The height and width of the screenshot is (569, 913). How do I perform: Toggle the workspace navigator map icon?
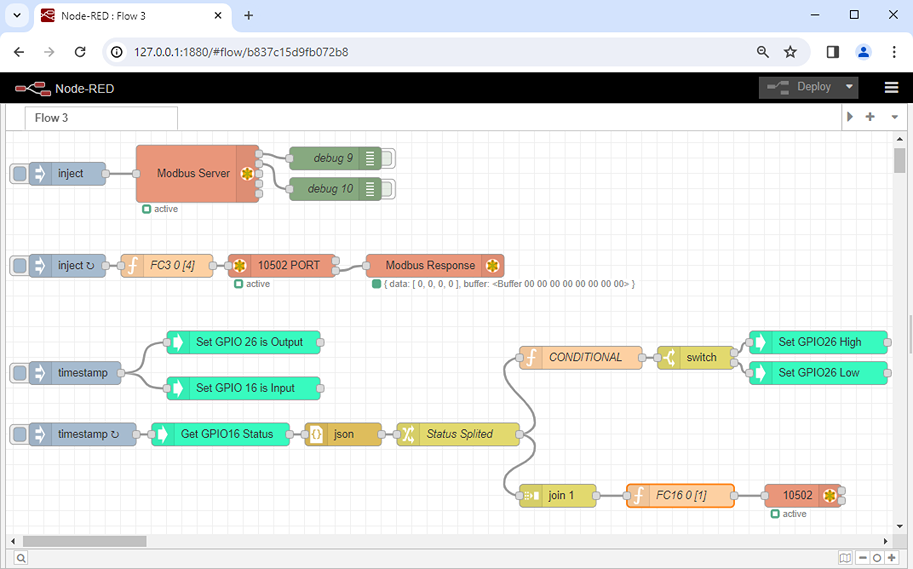[x=846, y=558]
